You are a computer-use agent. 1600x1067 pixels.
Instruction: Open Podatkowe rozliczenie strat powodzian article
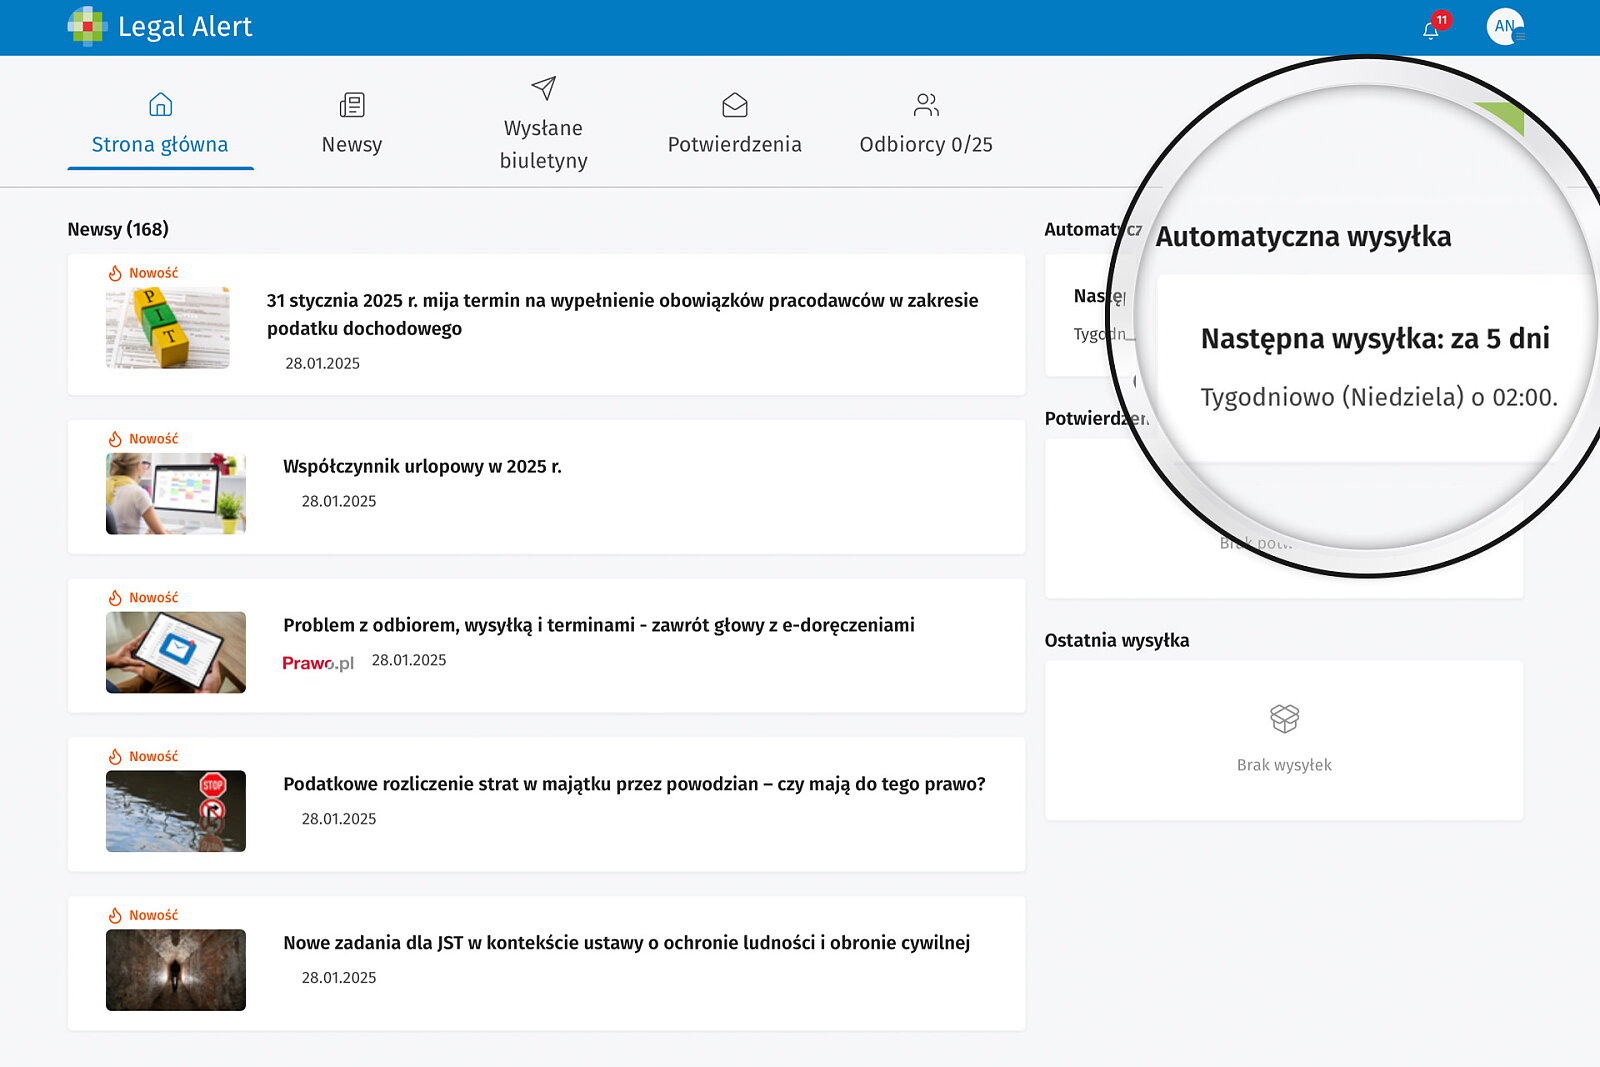(x=634, y=785)
